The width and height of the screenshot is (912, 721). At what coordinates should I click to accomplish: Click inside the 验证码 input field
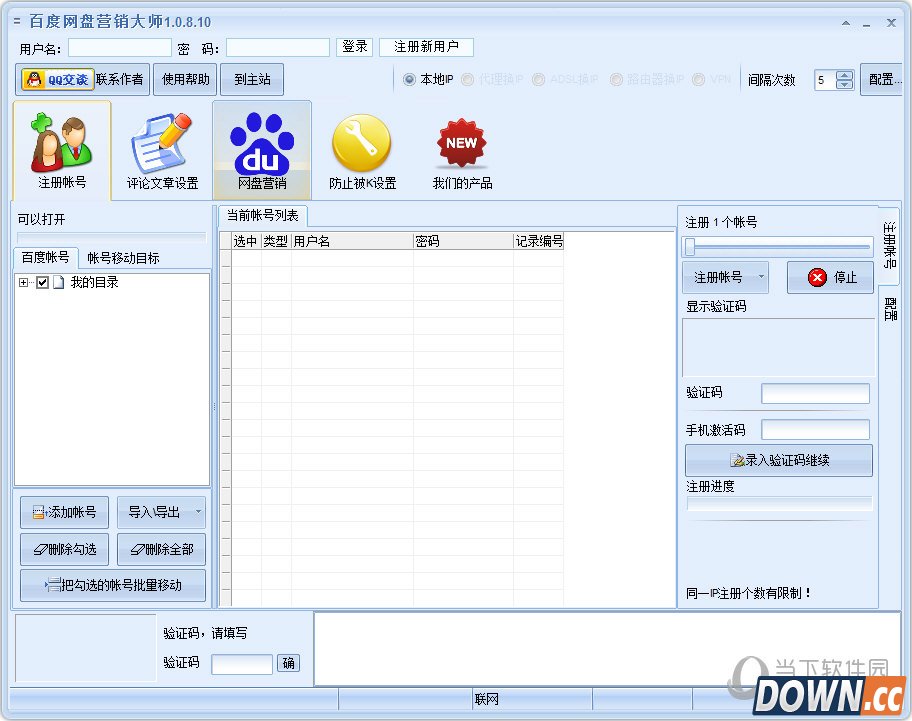[815, 393]
